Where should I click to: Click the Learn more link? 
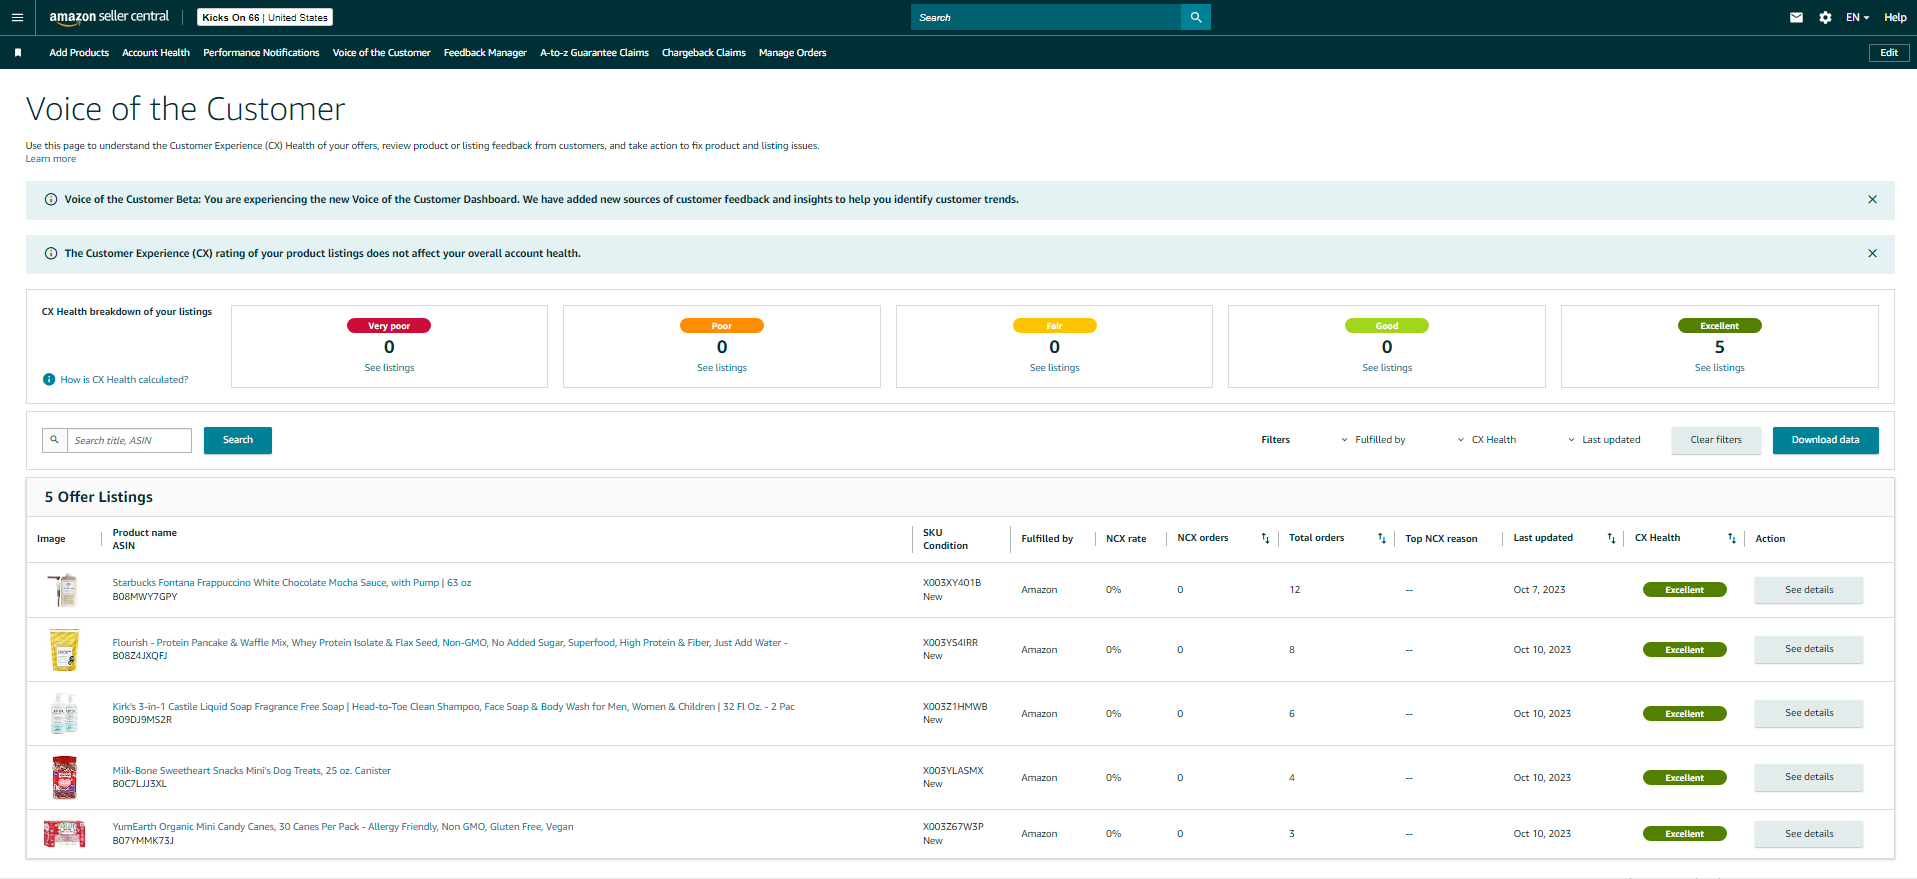pos(51,159)
